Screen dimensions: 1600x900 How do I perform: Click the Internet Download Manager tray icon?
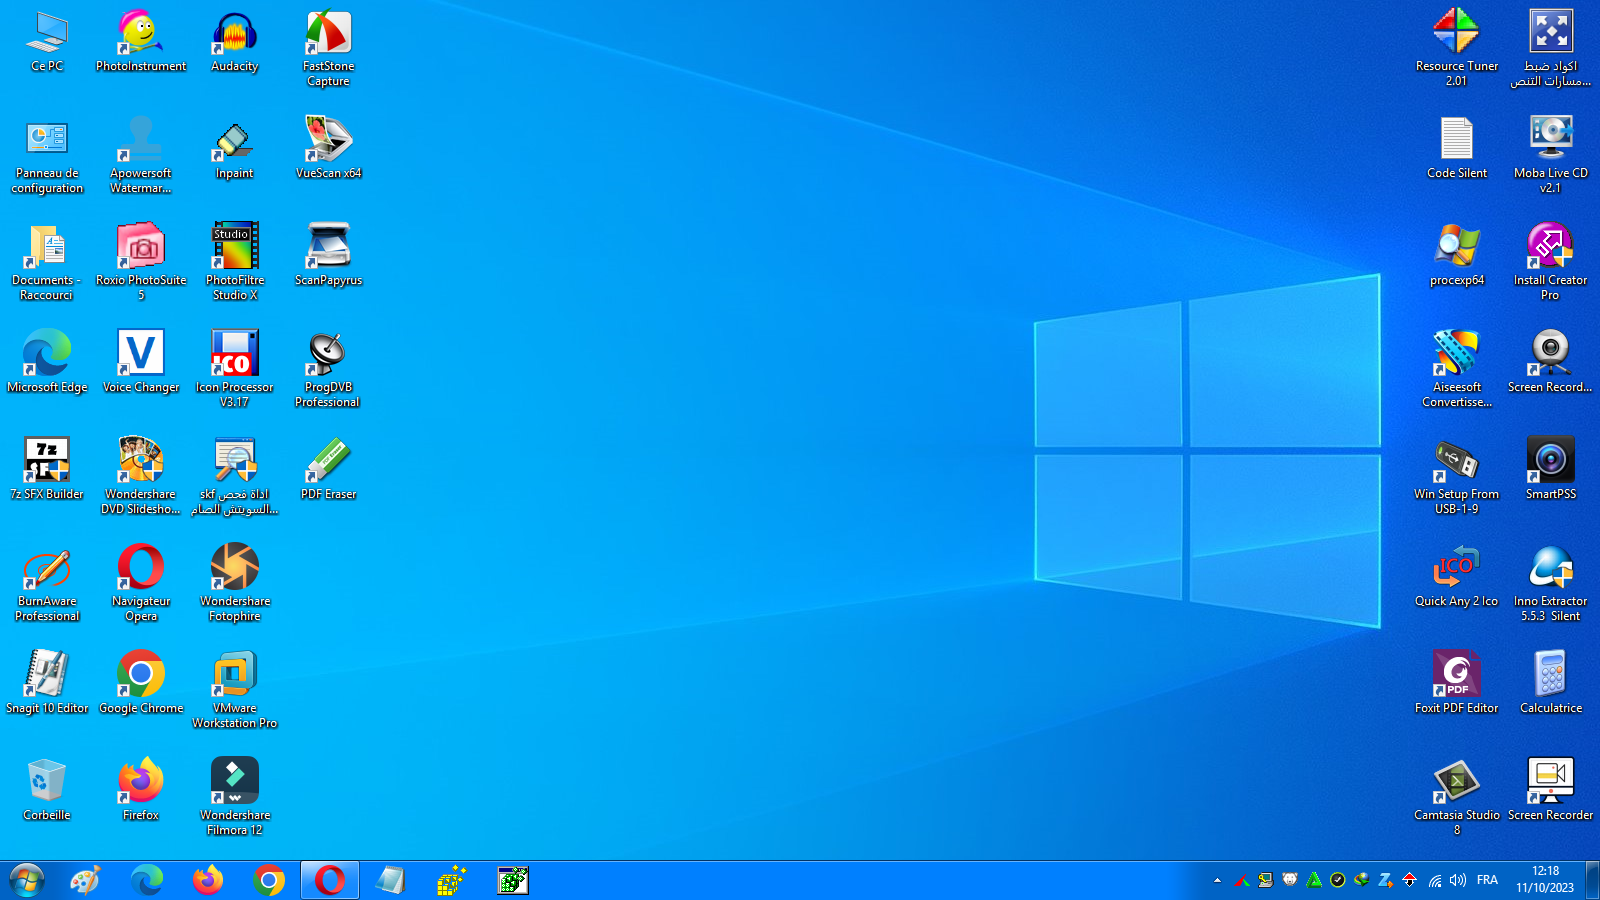click(1362, 881)
